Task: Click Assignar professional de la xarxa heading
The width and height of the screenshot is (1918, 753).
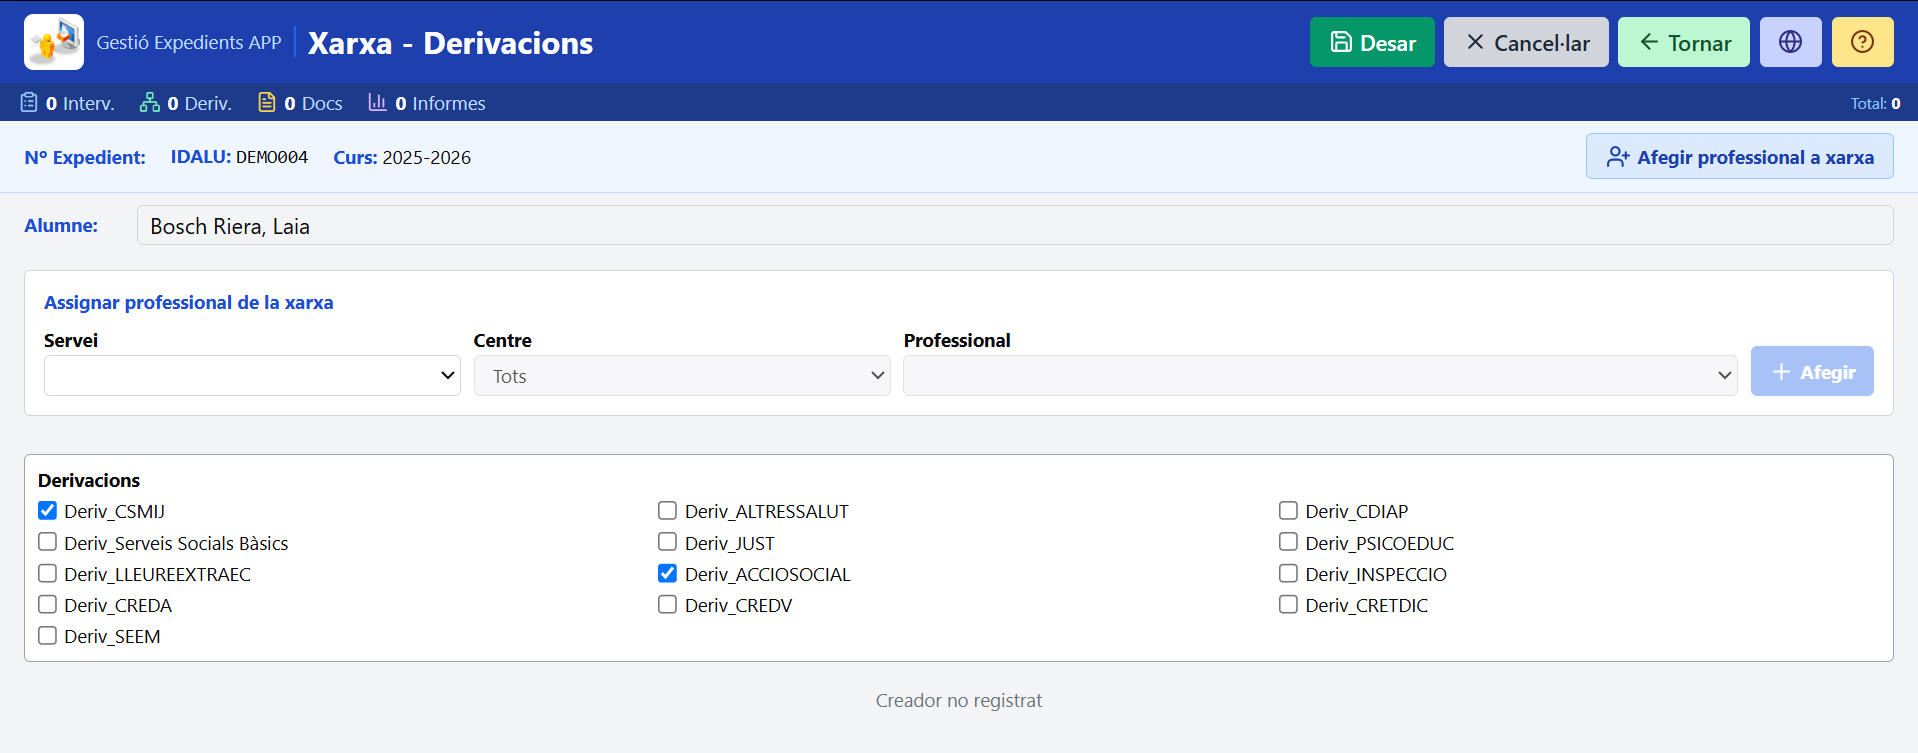Action: coord(189,302)
